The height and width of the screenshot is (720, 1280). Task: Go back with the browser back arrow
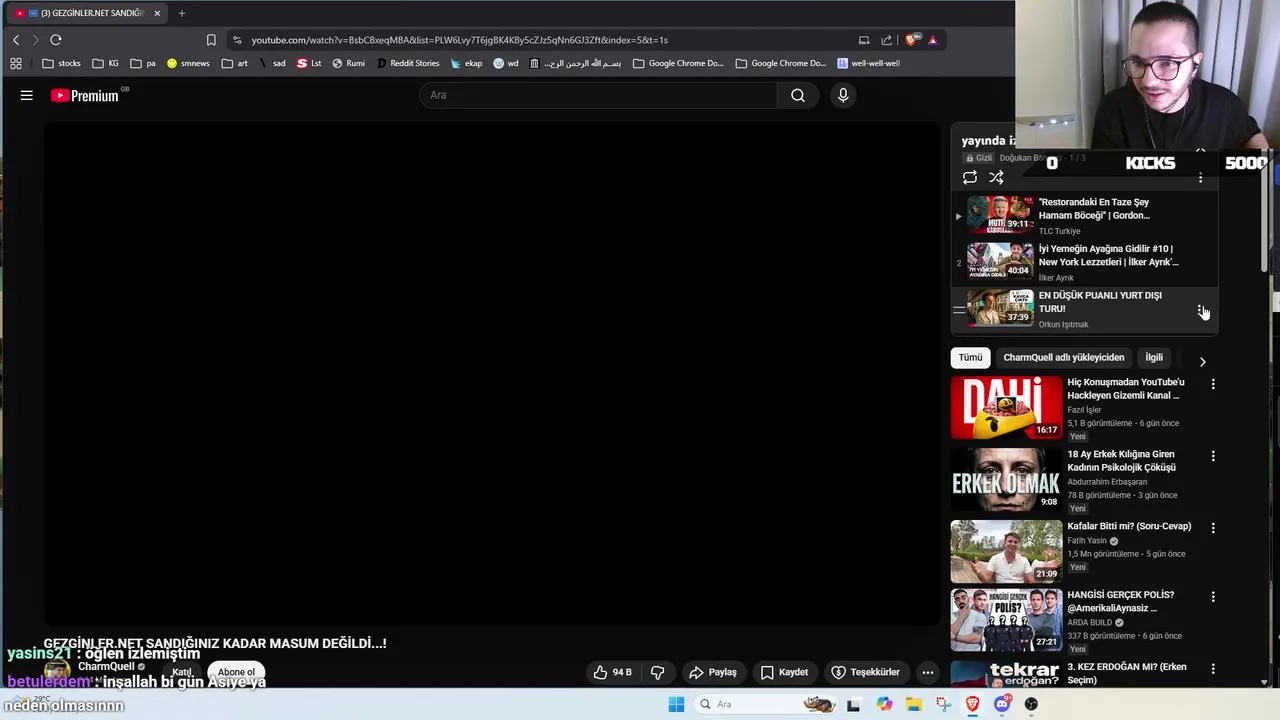point(16,40)
